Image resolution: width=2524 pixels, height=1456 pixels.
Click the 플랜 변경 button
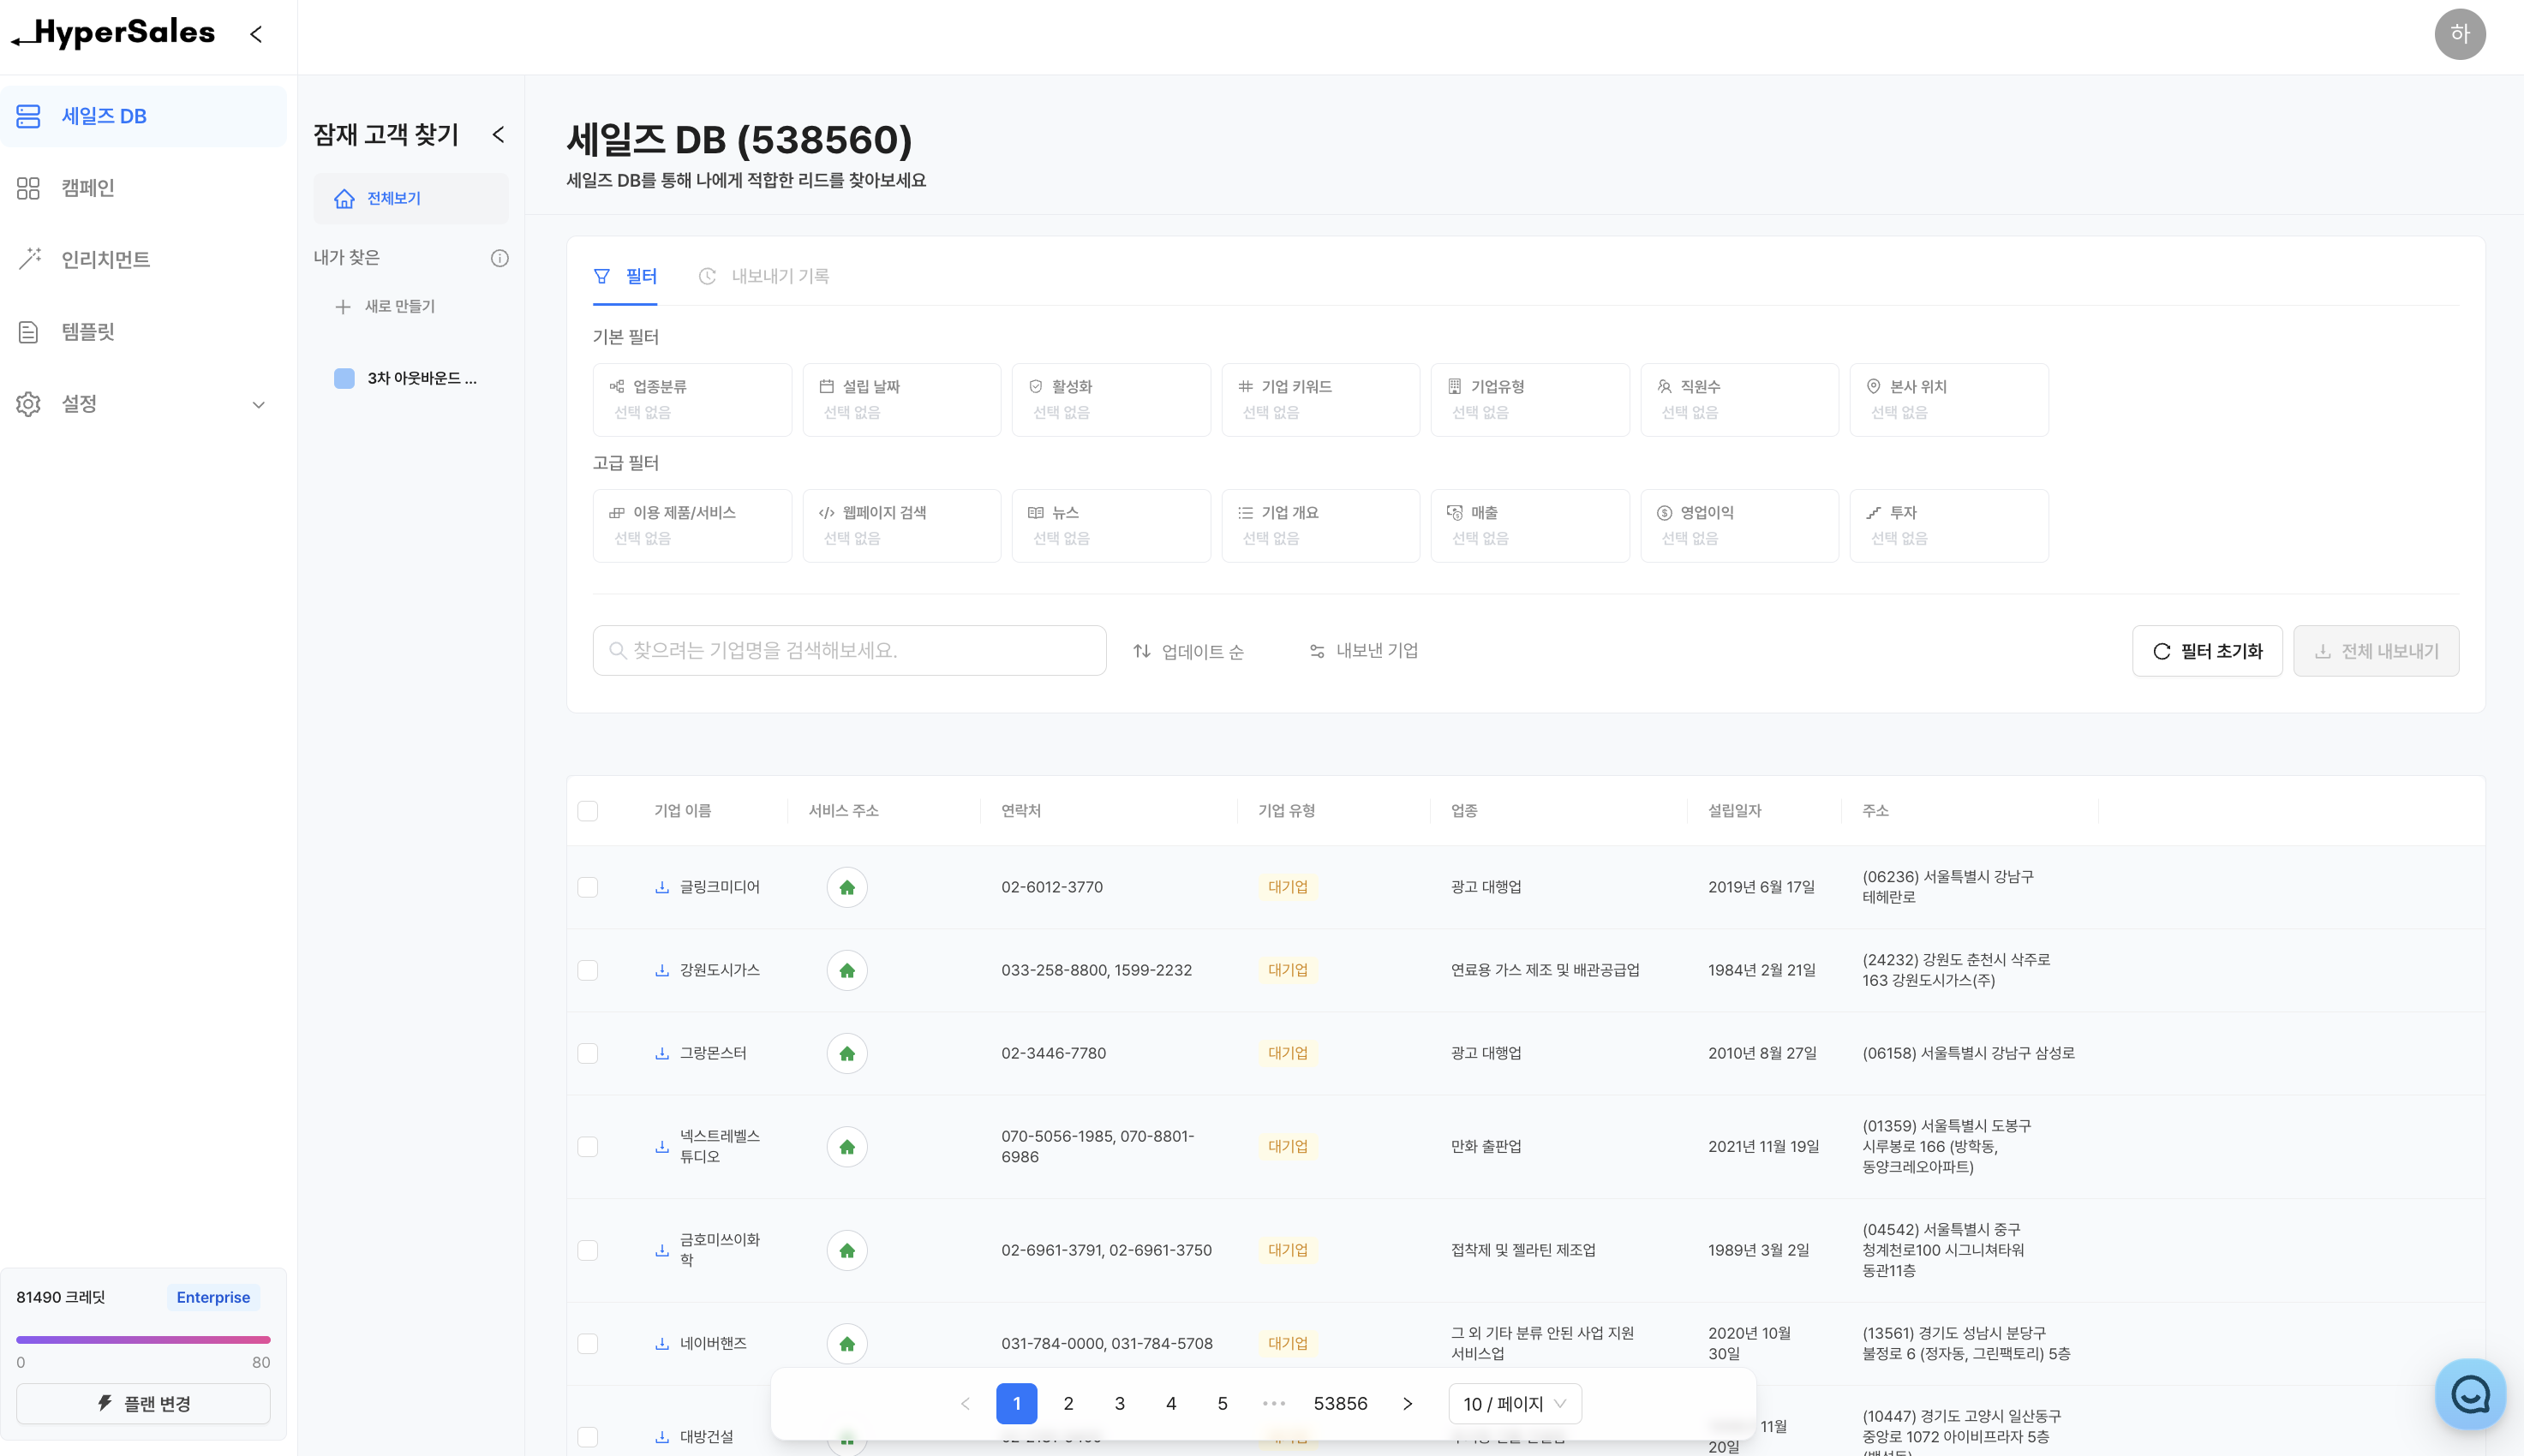(143, 1403)
